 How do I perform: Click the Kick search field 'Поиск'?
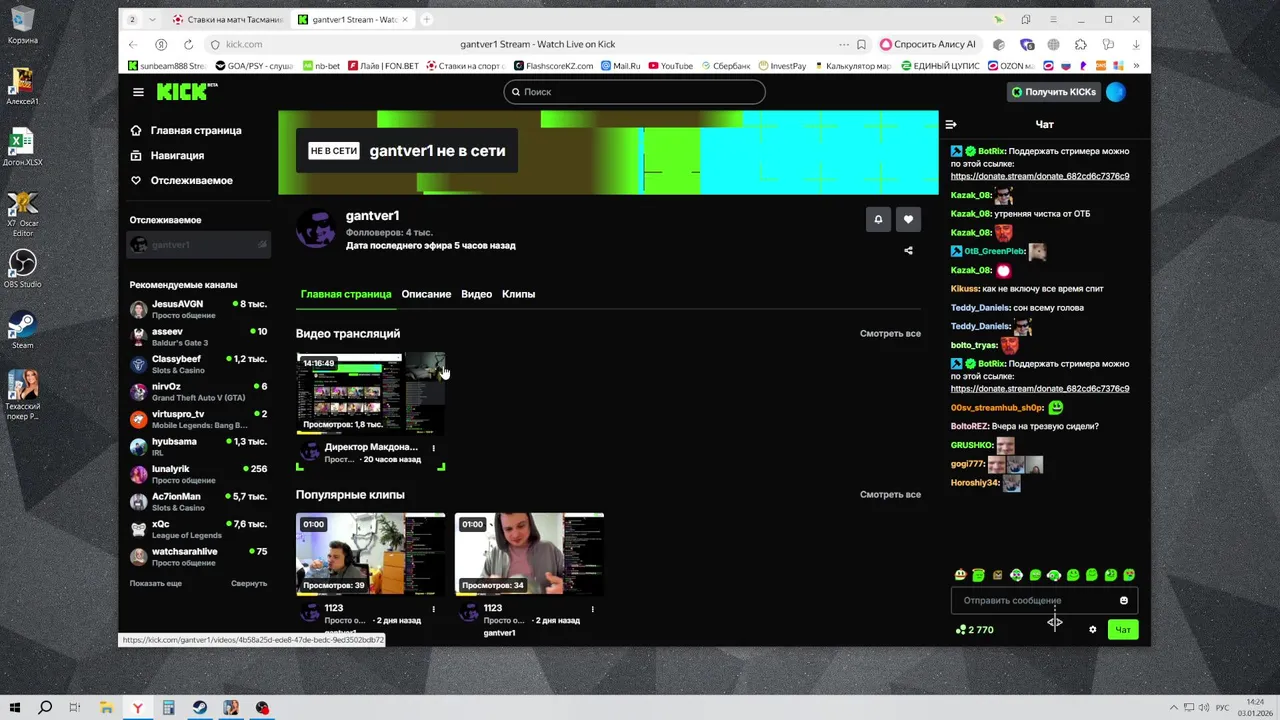coord(634,92)
